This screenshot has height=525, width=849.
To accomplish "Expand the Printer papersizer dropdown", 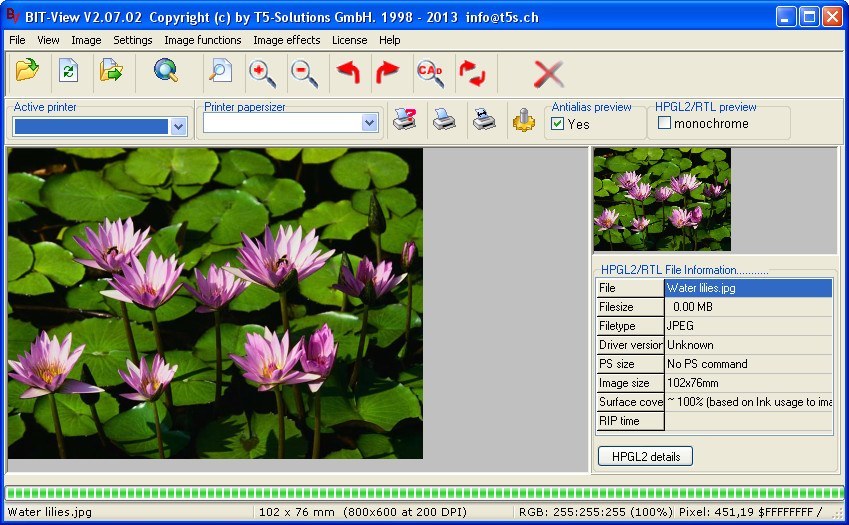I will (x=369, y=123).
